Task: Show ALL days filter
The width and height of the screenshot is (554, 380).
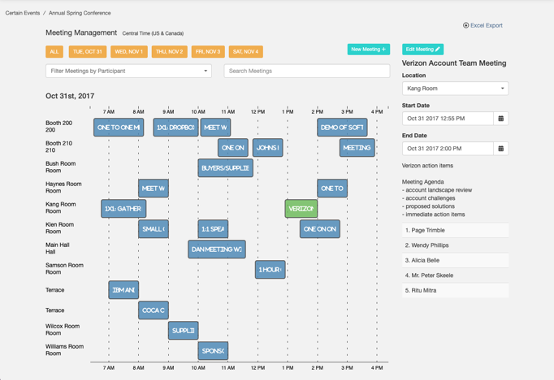Action: (x=54, y=52)
